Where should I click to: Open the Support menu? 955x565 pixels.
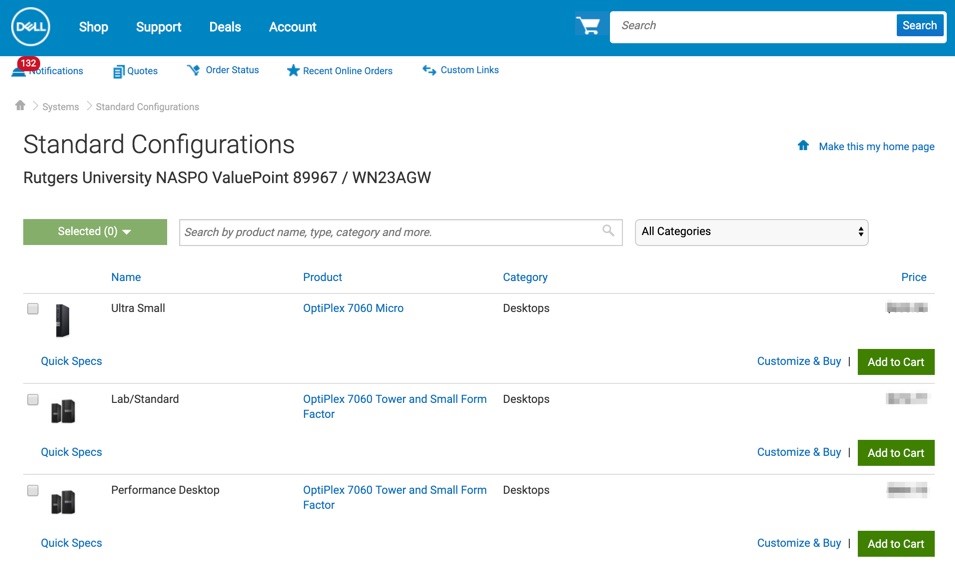tap(158, 27)
